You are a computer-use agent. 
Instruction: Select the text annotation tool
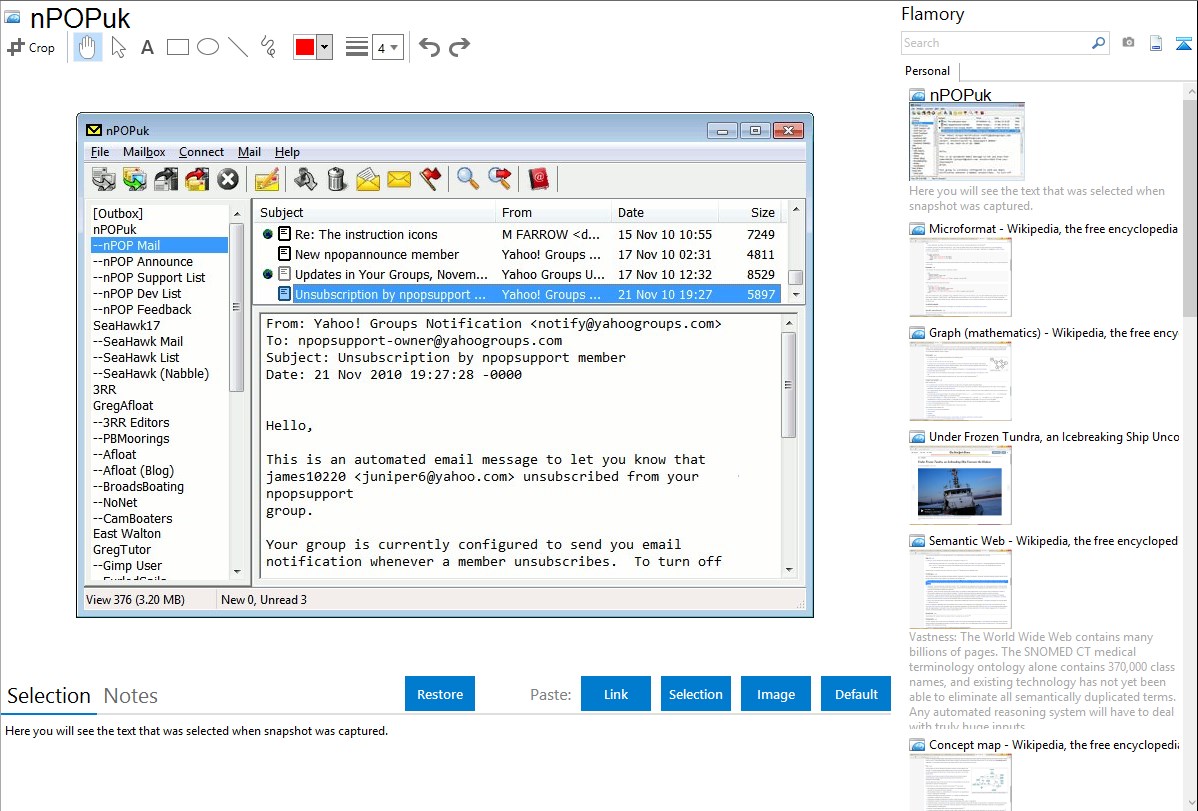click(x=147, y=47)
